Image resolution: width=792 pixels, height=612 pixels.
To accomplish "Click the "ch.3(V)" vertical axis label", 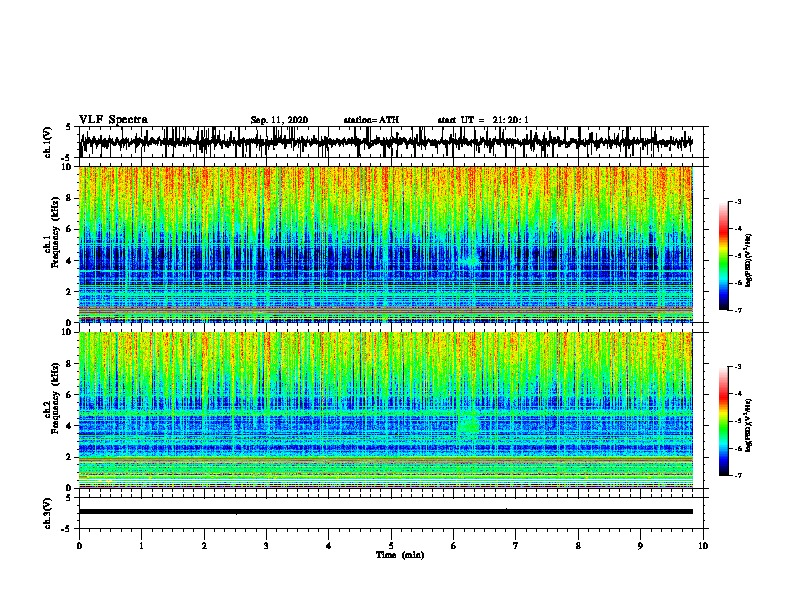I will click(48, 513).
